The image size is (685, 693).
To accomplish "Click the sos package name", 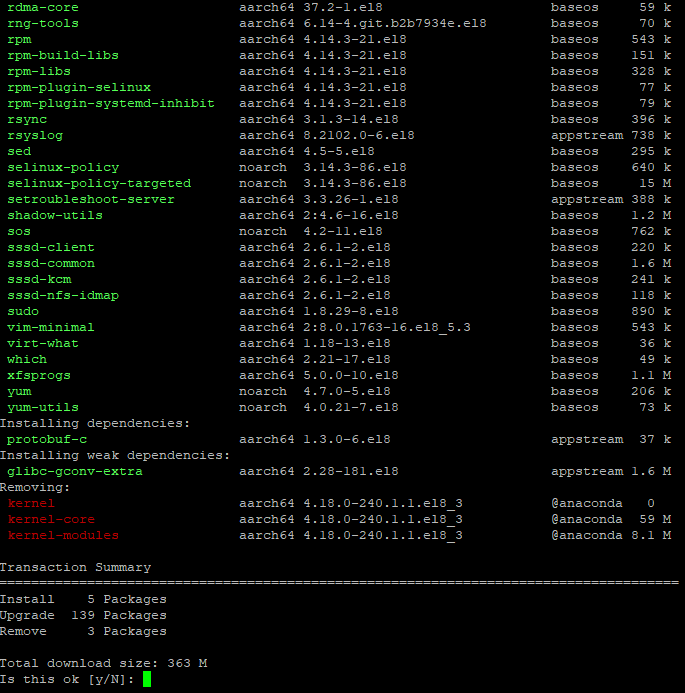I will click(19, 231).
